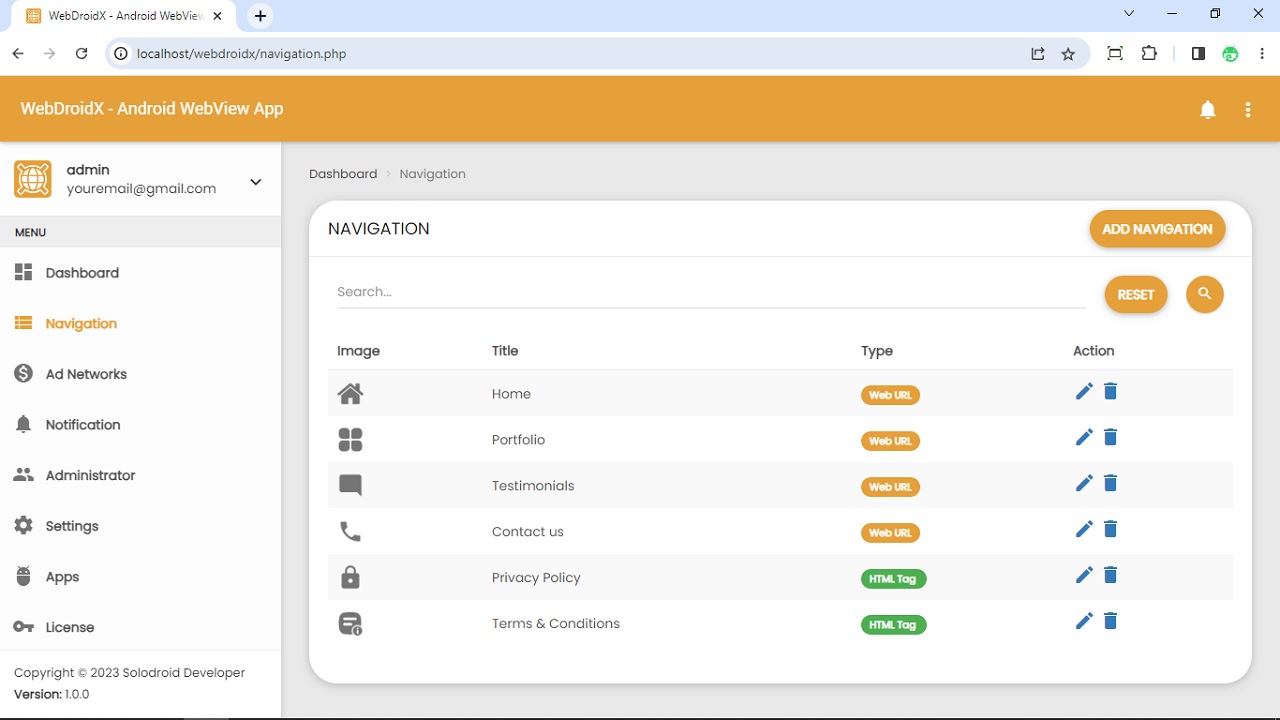Open Ad Networks via the dollar icon
Screen dimensions: 1280x720
23,373
